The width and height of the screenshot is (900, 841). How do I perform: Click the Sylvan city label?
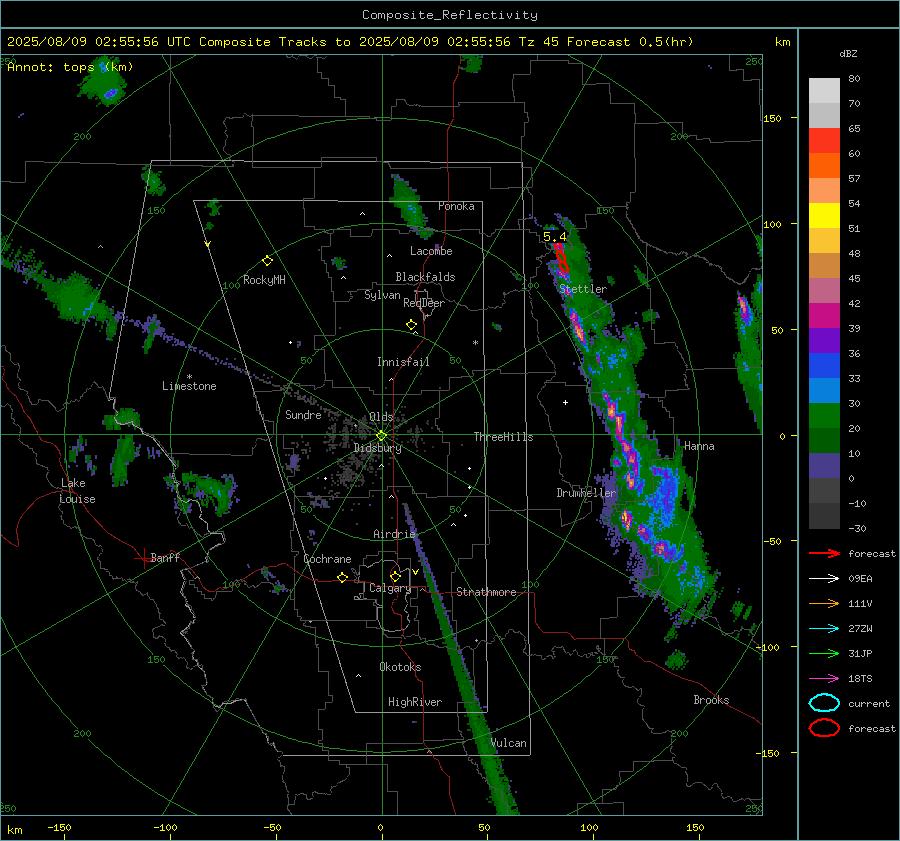pos(382,295)
